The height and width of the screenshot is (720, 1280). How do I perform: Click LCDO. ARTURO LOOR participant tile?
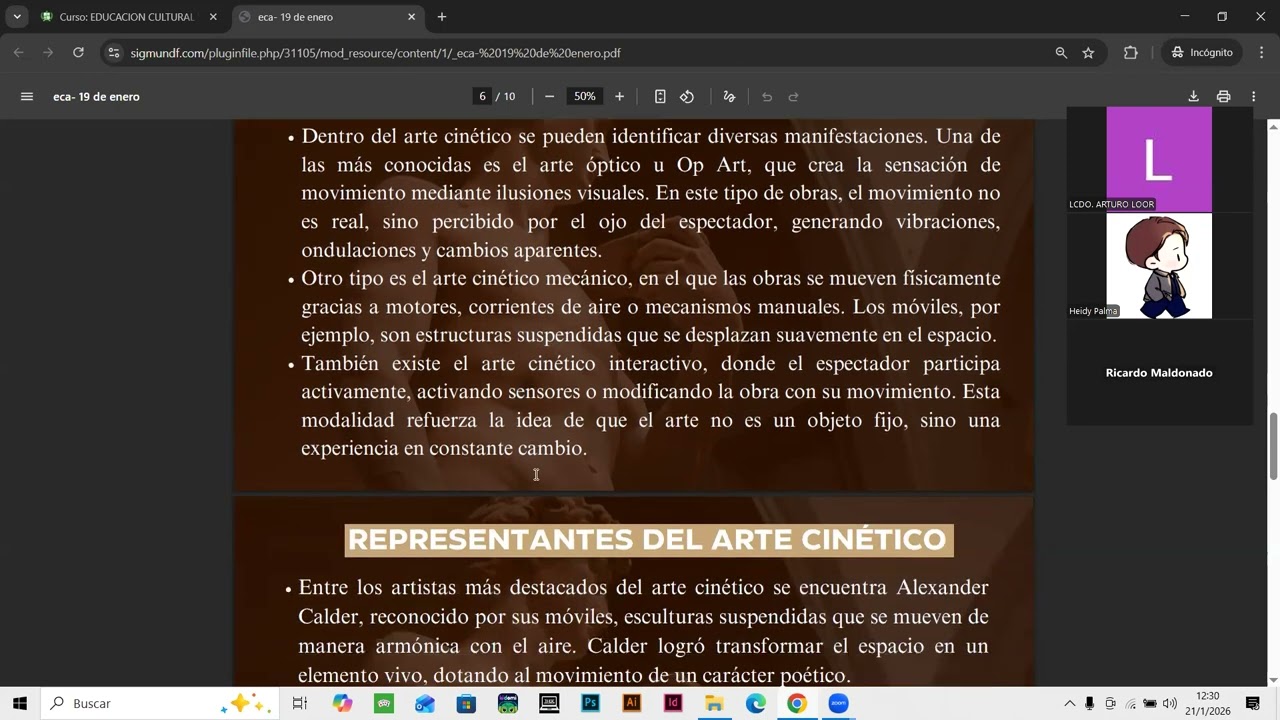(x=1159, y=159)
